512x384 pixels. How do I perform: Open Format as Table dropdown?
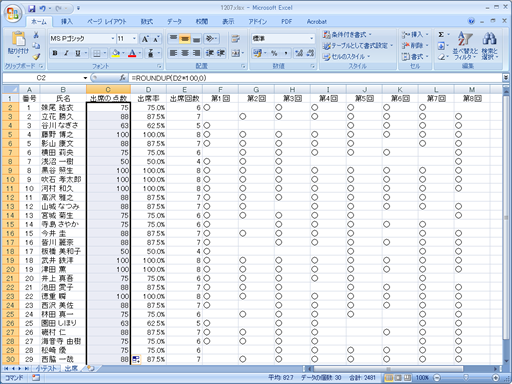pyautogui.click(x=358, y=46)
